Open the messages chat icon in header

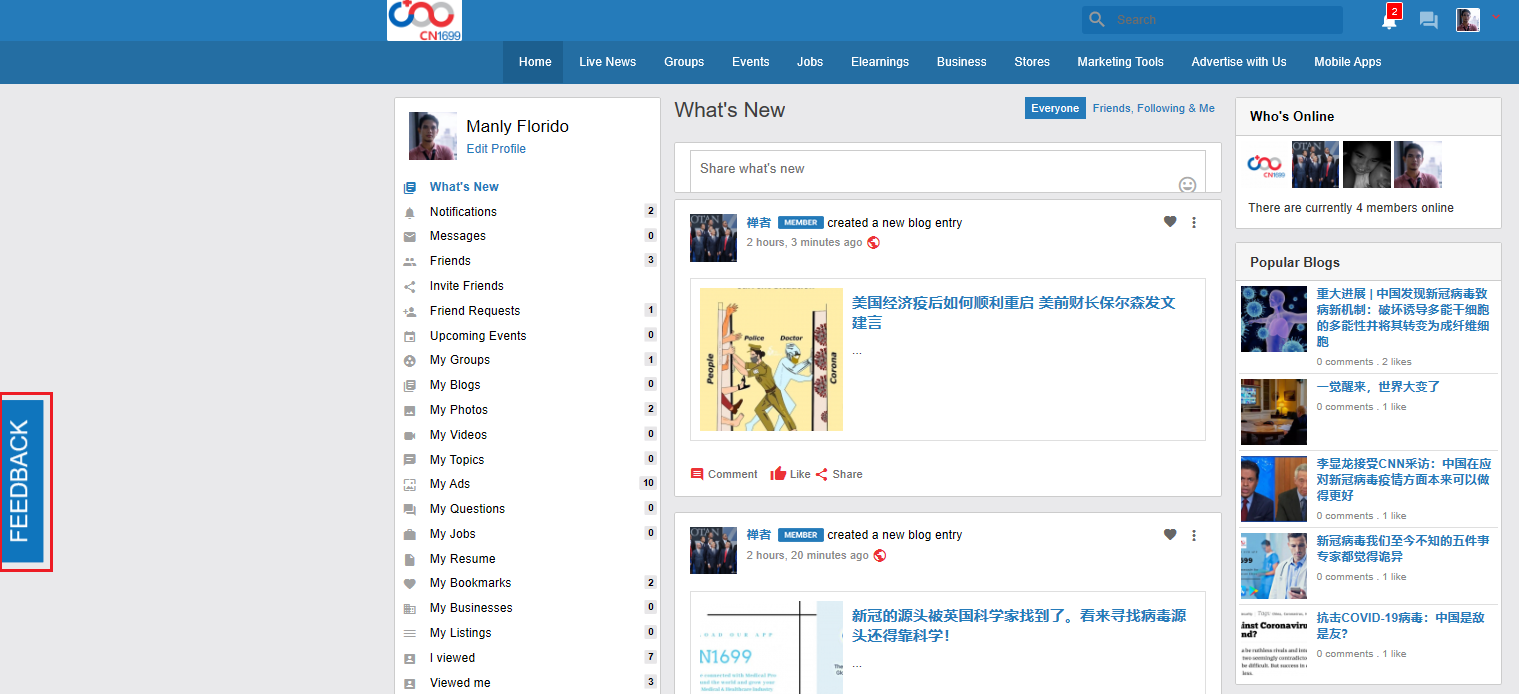[x=1429, y=21]
